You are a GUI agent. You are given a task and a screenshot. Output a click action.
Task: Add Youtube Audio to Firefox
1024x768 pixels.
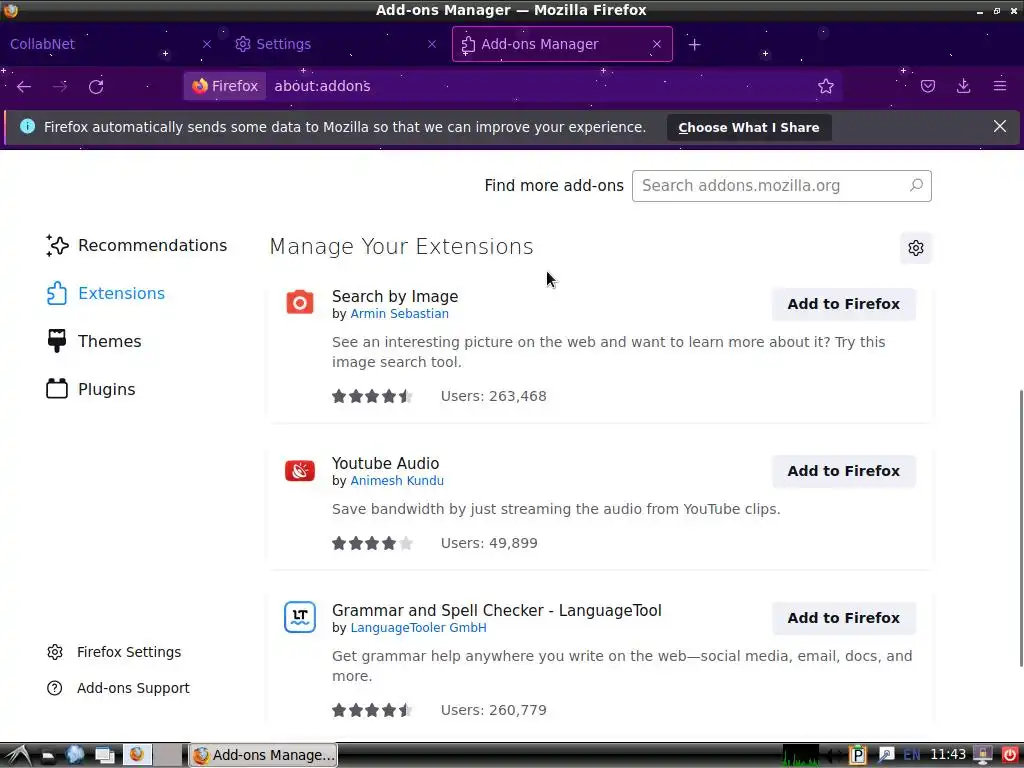pyautogui.click(x=843, y=471)
